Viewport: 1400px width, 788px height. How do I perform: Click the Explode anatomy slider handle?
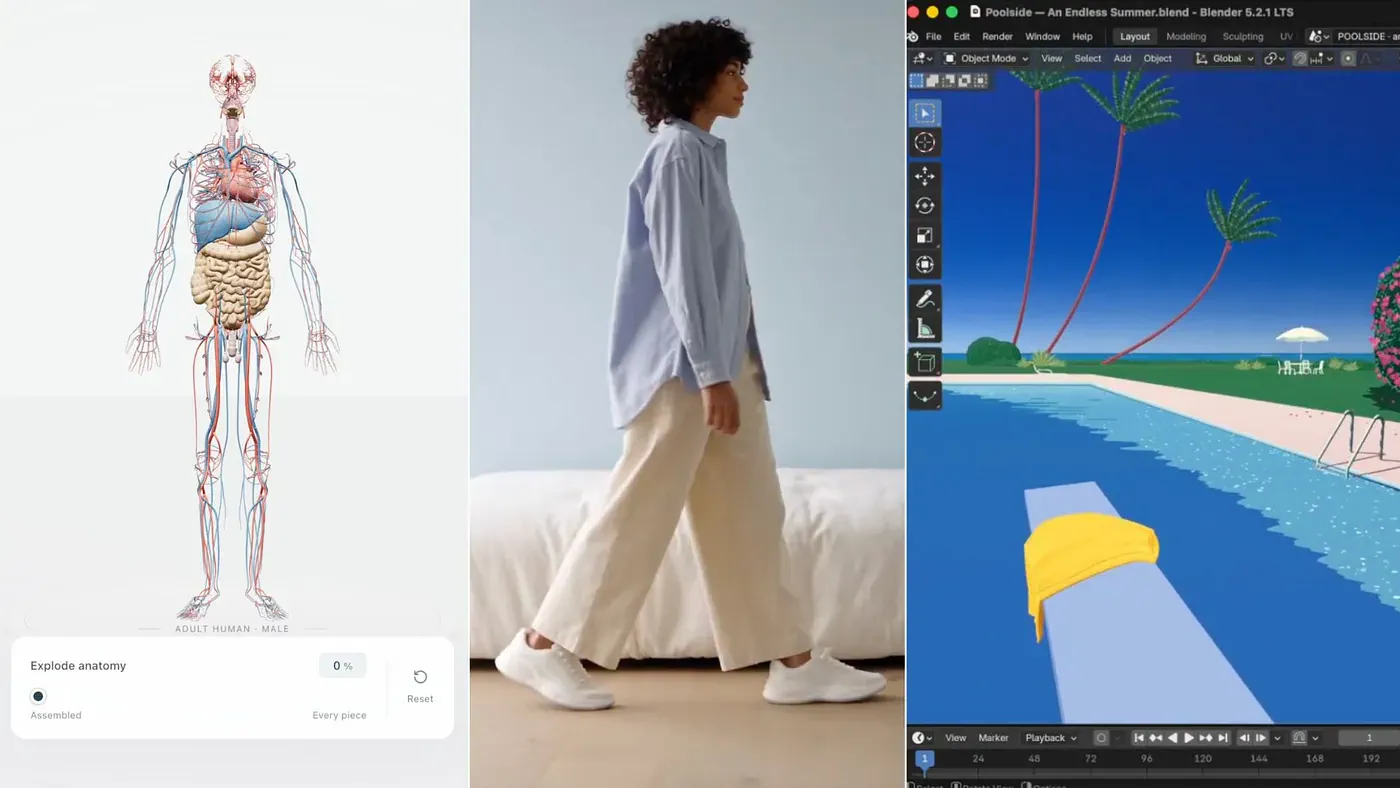click(x=38, y=696)
